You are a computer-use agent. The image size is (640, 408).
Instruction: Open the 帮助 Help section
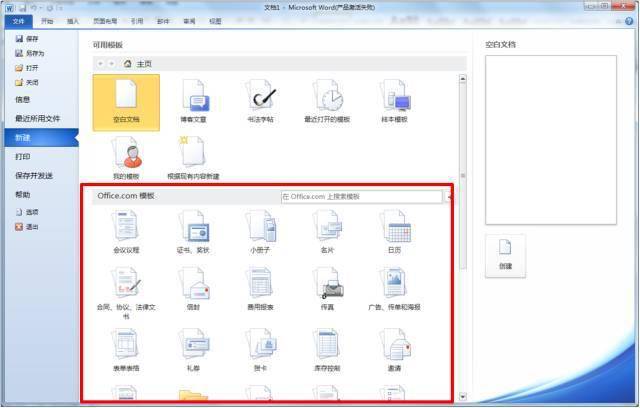point(22,195)
